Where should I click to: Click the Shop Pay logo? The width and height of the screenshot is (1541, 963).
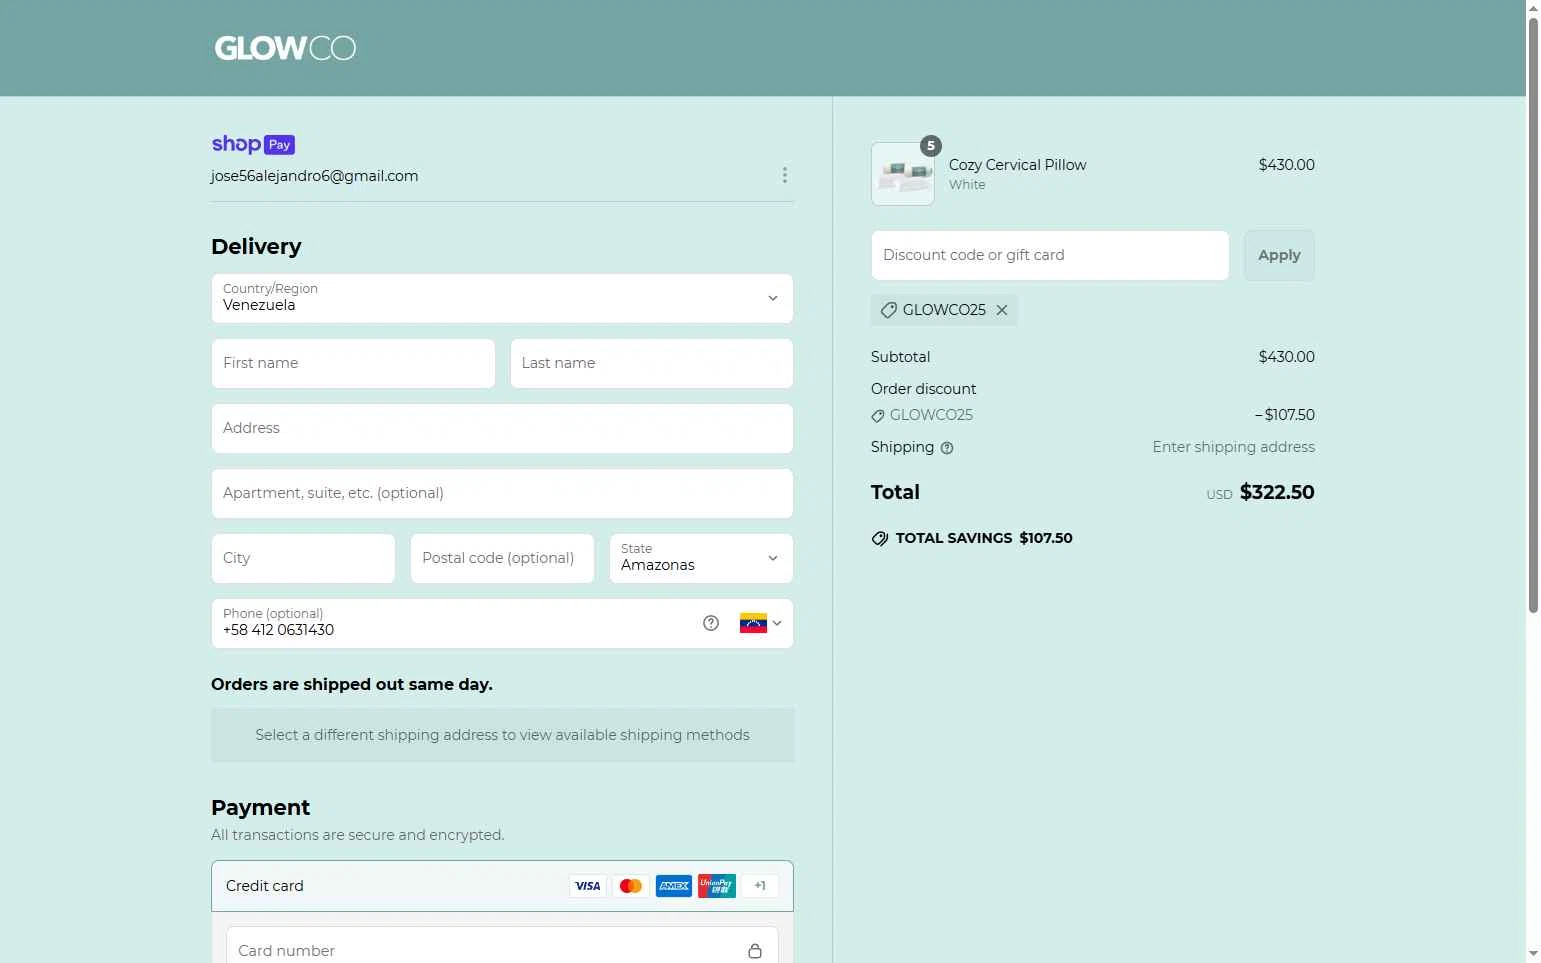click(x=253, y=144)
